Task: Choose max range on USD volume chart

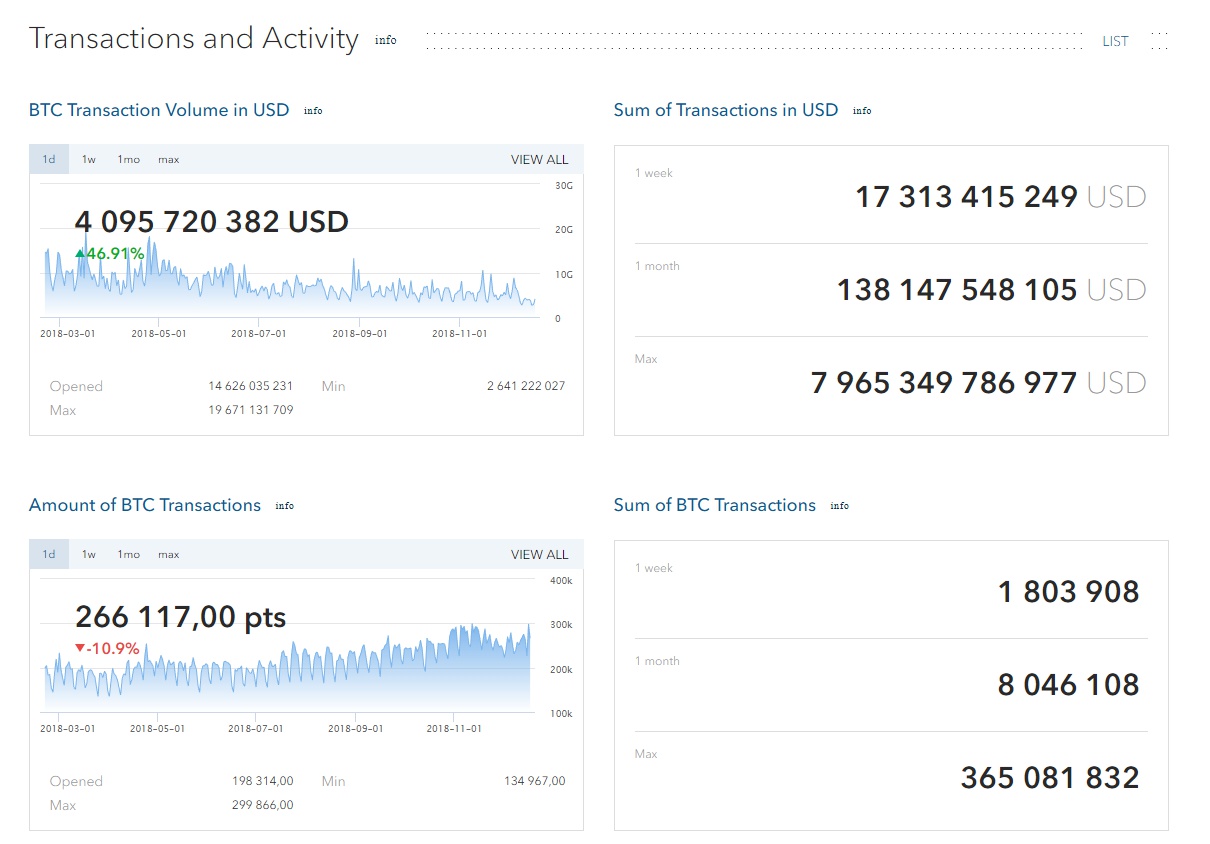Action: point(168,160)
